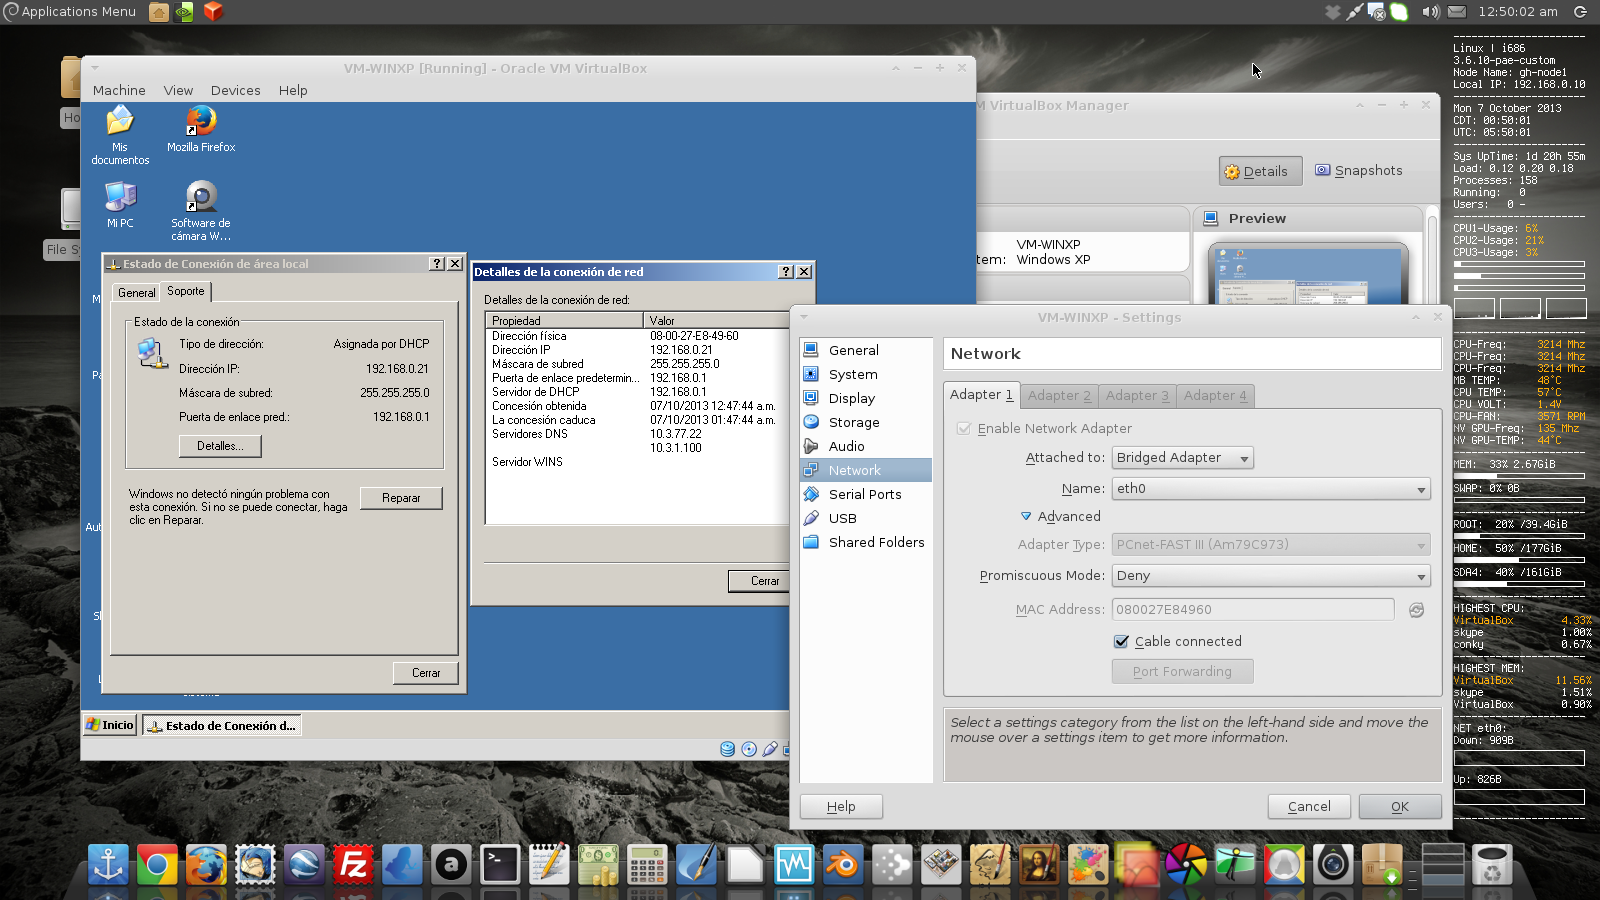Open Google Earth from the dock
The image size is (1600, 900).
[304, 865]
